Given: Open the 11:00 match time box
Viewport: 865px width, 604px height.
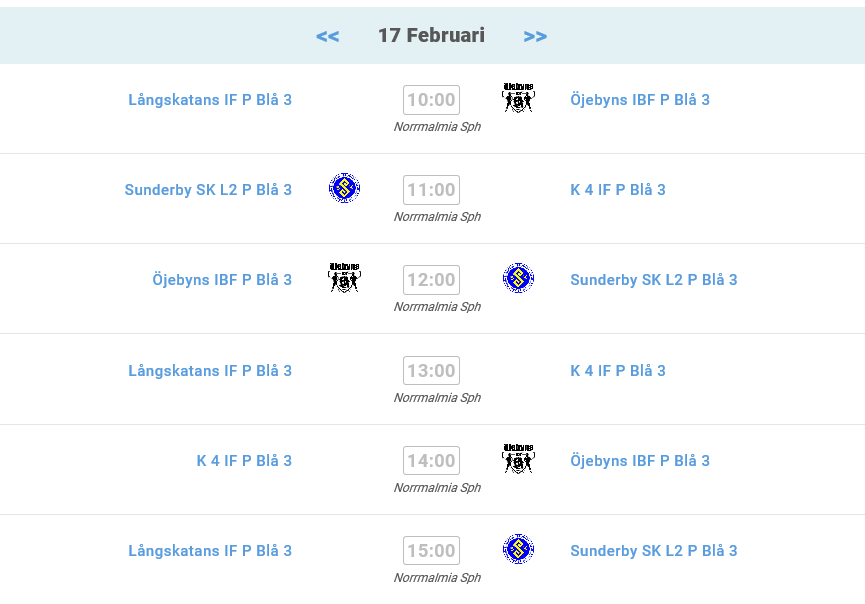Looking at the screenshot, I should [431, 190].
